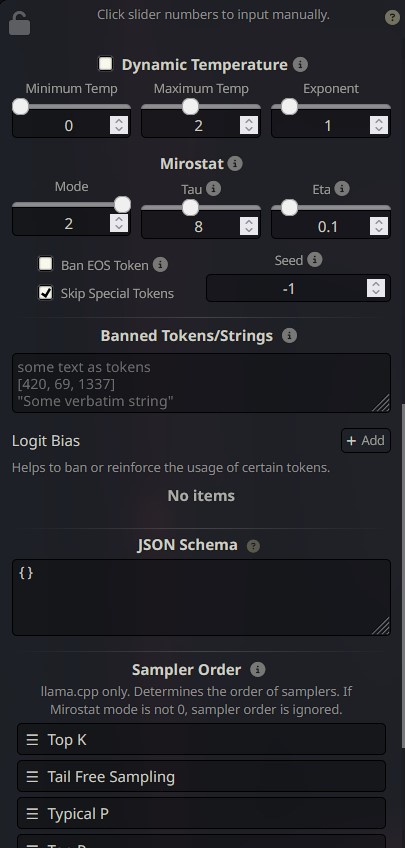Show Dynamic Temperature info icon

(300, 65)
